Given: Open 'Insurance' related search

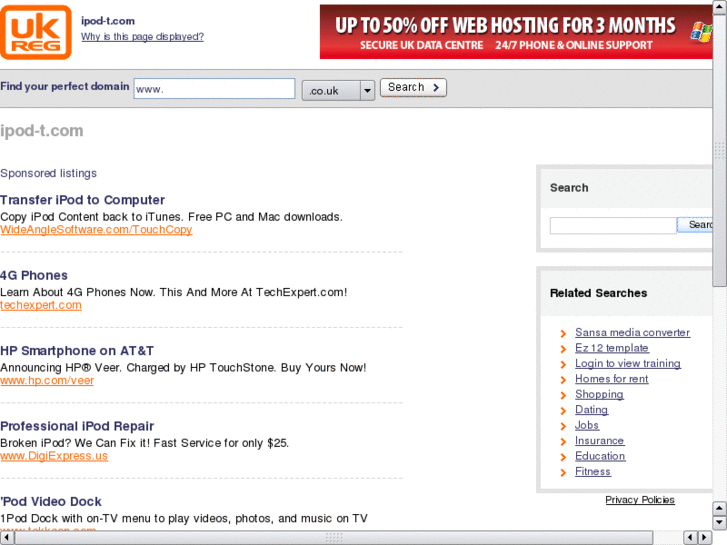Looking at the screenshot, I should (599, 441).
